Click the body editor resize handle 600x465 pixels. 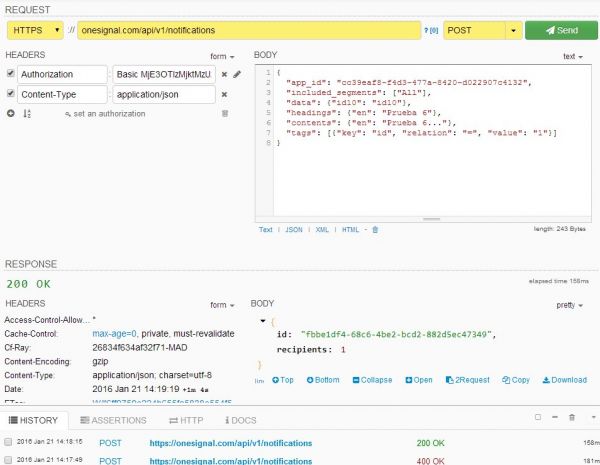click(x=431, y=219)
